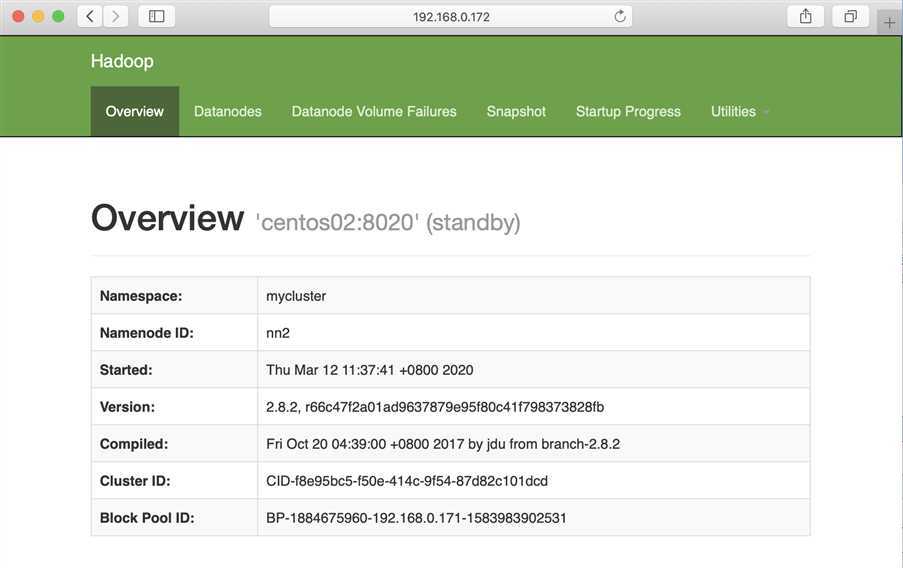Click the Cluster ID value text
This screenshot has width=903, height=568.
(x=407, y=481)
